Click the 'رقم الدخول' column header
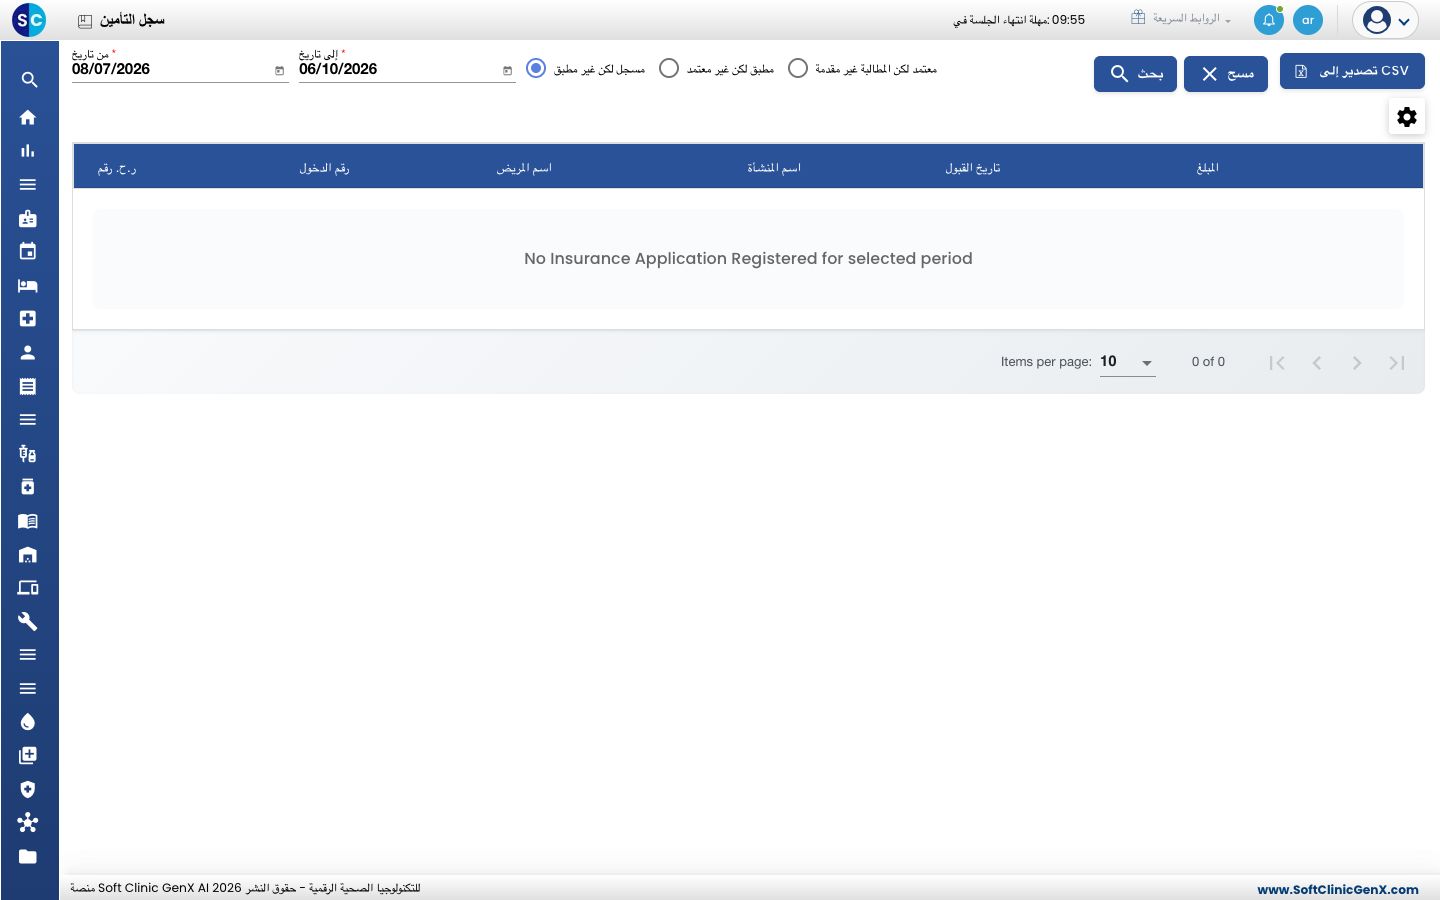This screenshot has width=1440, height=900. (x=324, y=168)
